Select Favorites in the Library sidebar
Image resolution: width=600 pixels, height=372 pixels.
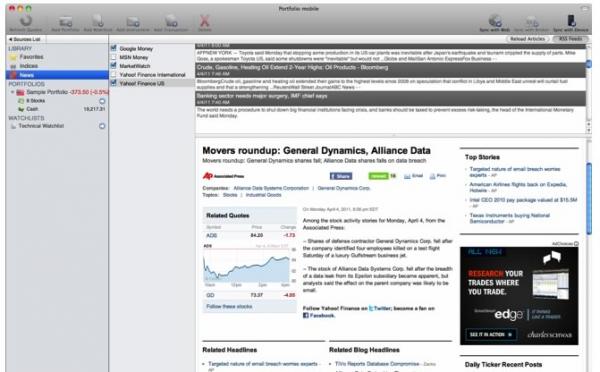click(31, 57)
